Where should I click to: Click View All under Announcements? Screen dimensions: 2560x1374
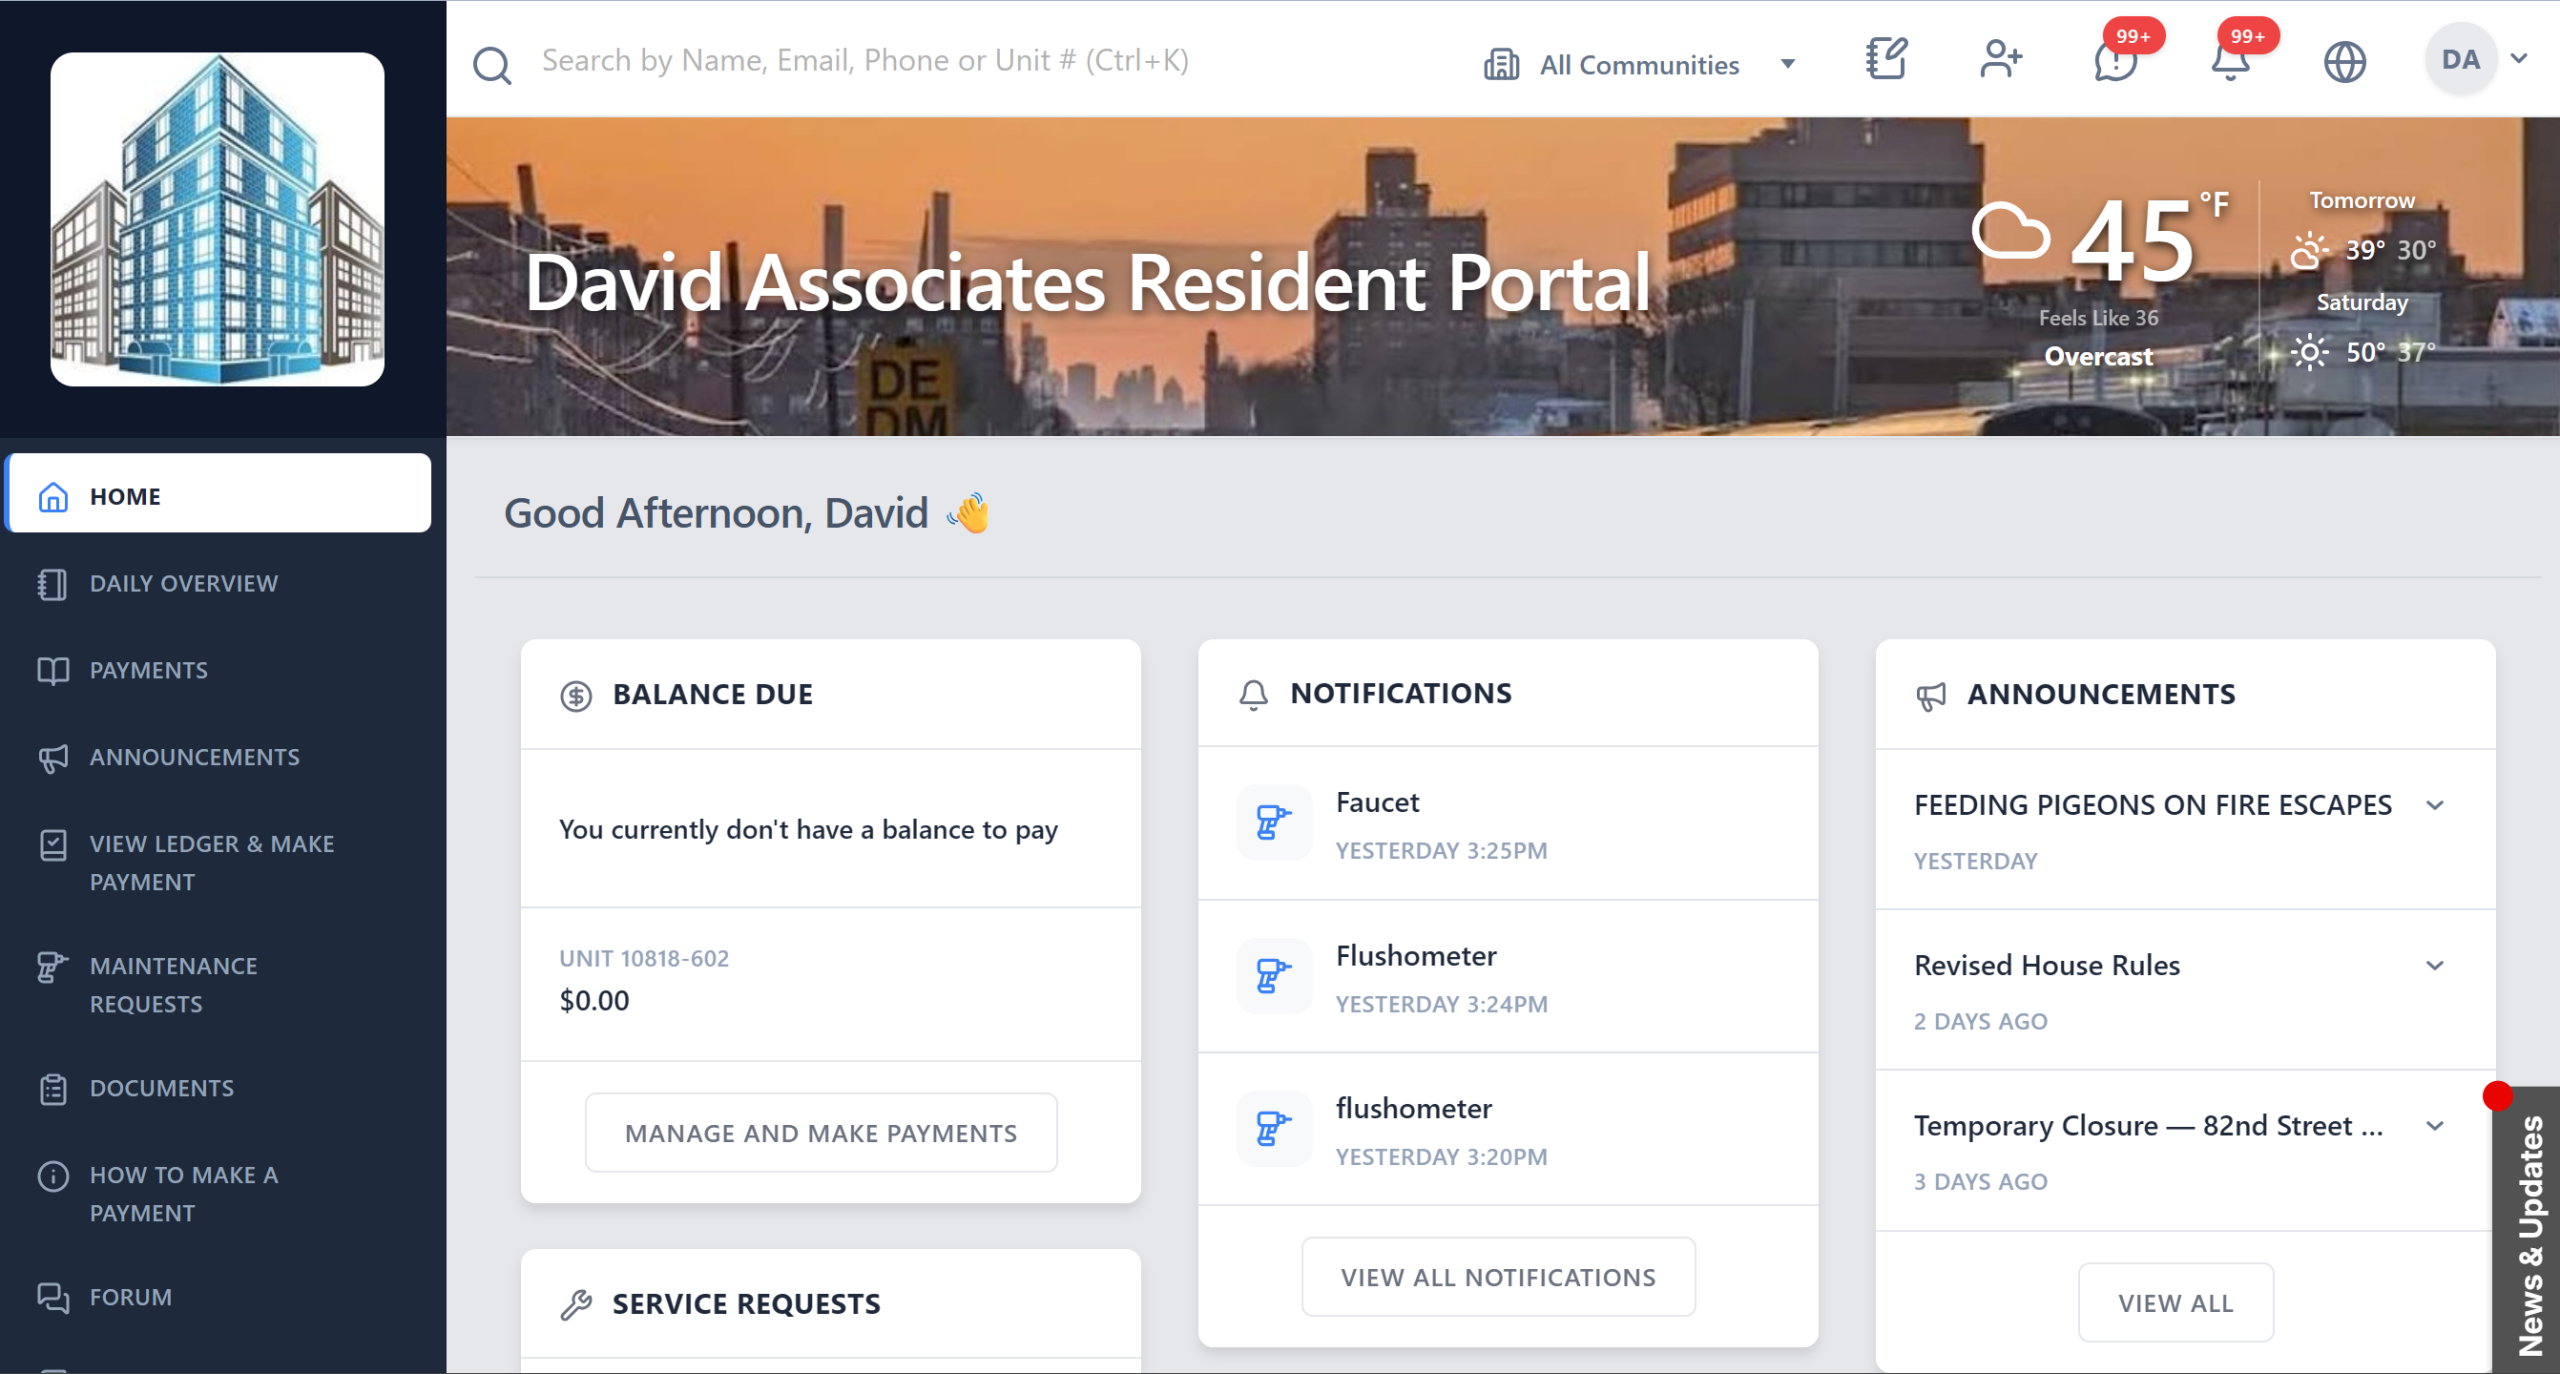[2175, 1303]
